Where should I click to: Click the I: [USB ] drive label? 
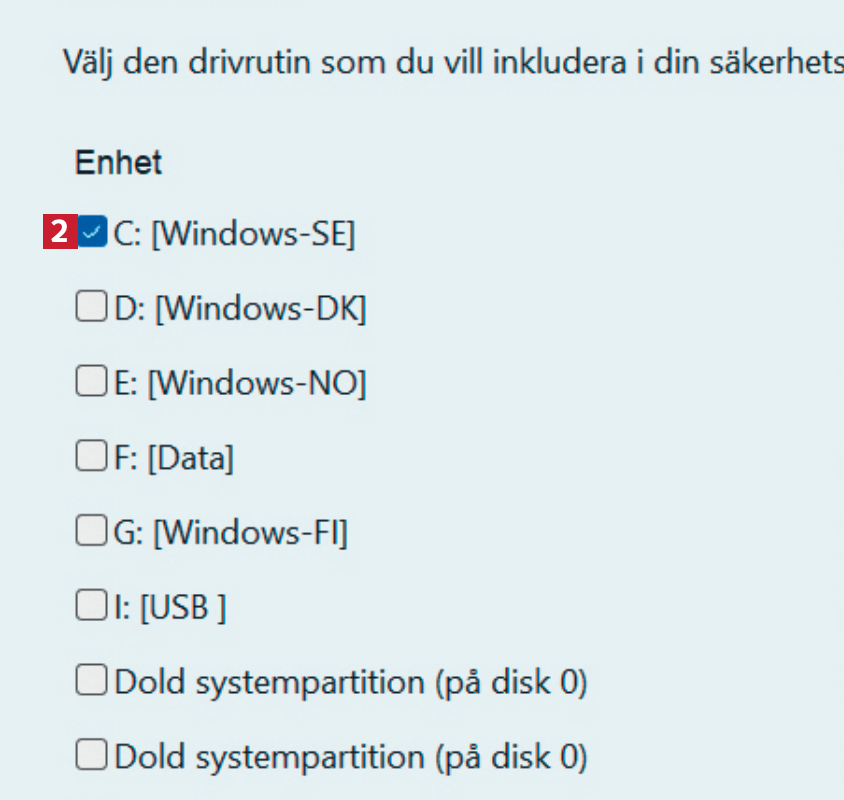click(x=171, y=607)
